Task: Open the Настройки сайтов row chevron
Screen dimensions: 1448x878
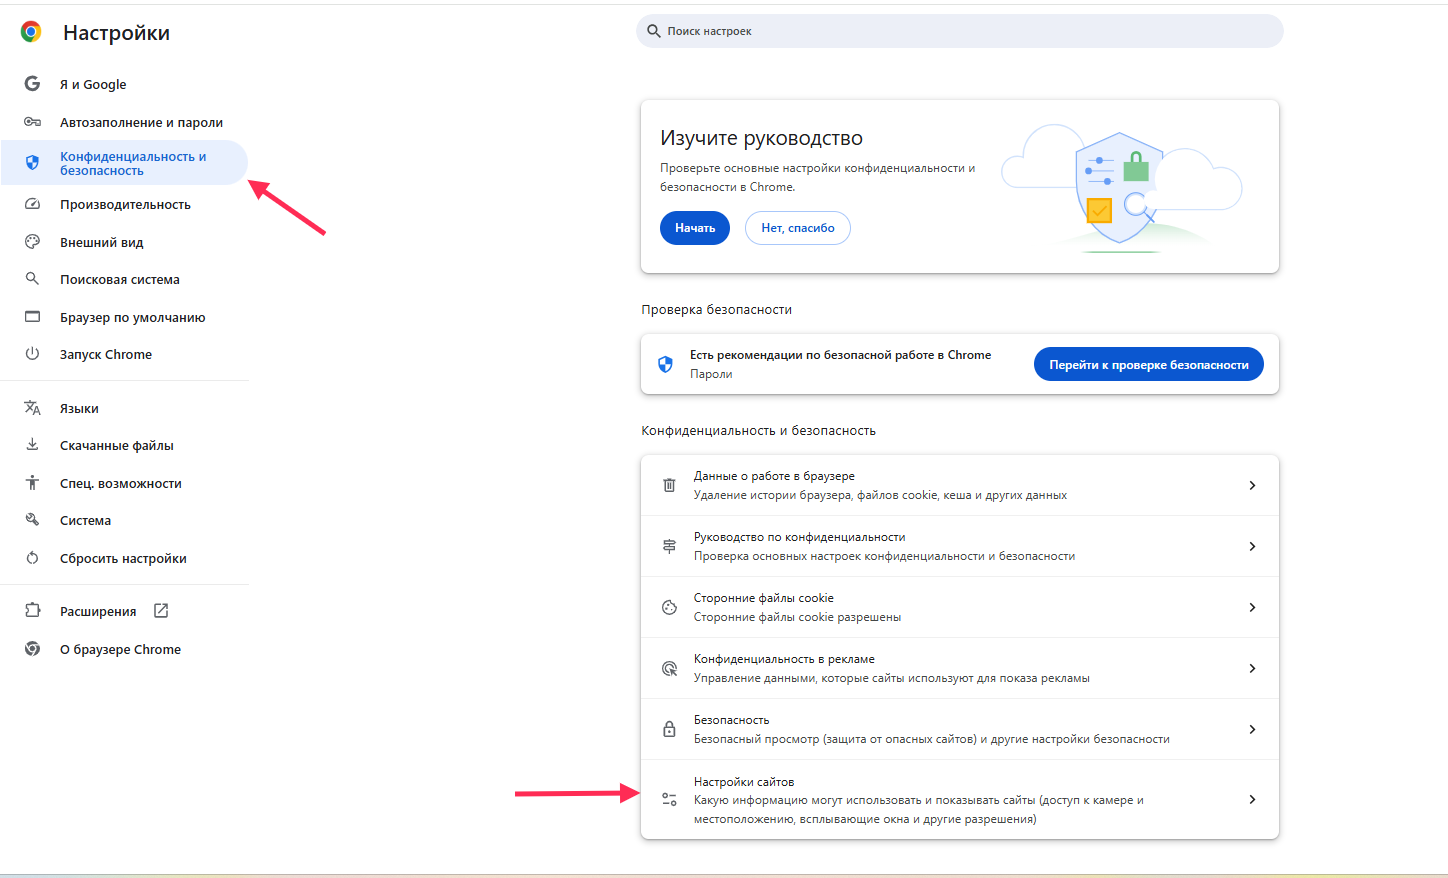Action: coord(1252,799)
